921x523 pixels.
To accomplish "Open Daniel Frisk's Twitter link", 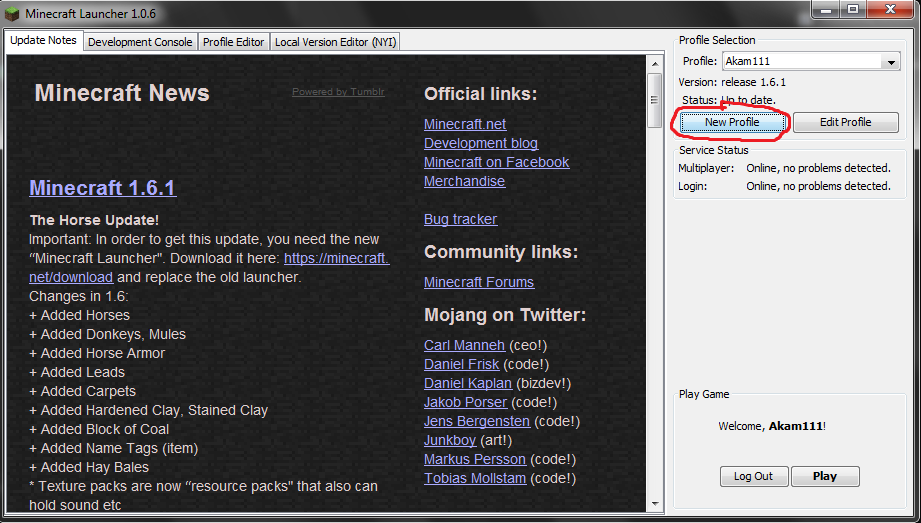I will tap(462, 364).
